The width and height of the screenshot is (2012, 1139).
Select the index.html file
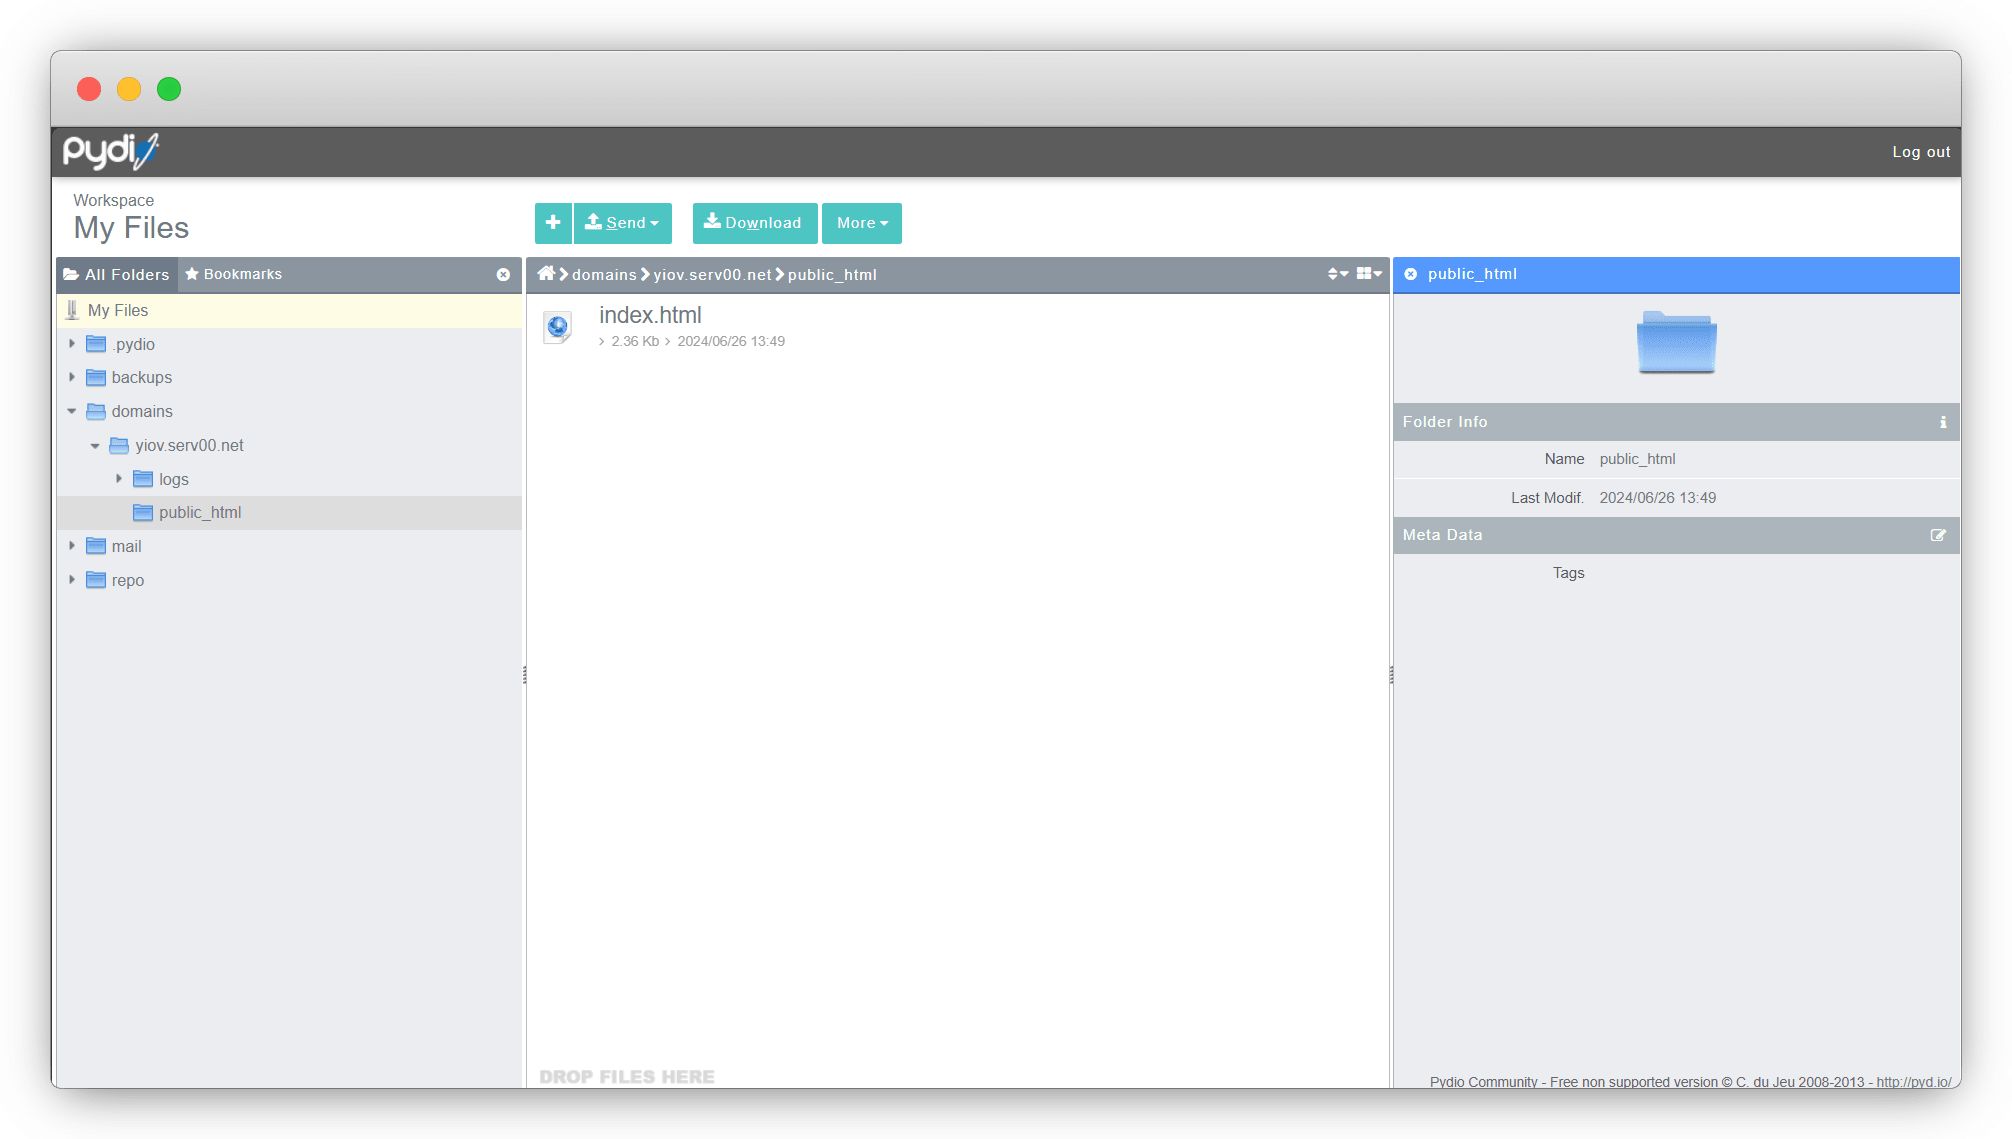(650, 316)
